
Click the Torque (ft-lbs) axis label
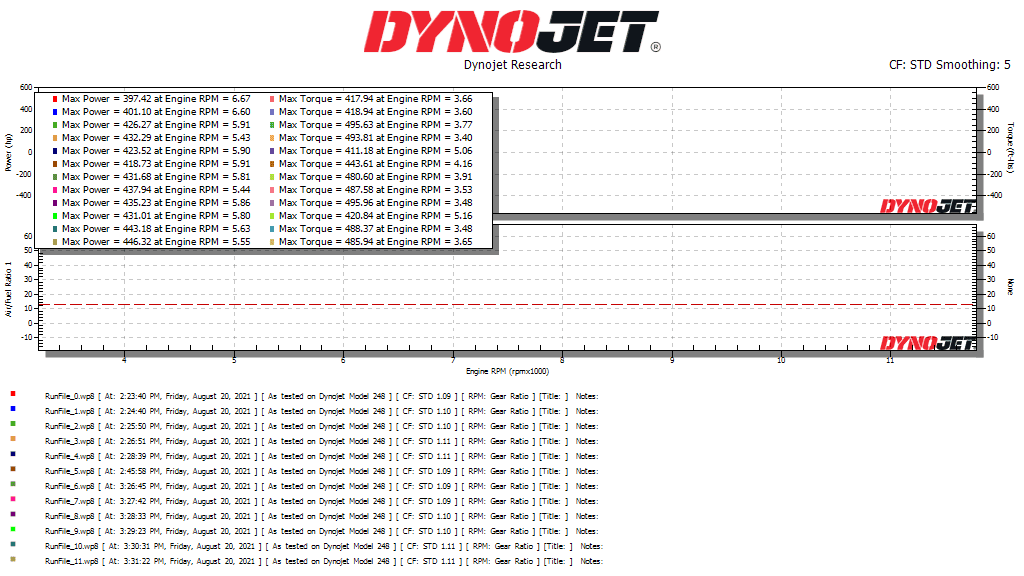(x=1011, y=148)
